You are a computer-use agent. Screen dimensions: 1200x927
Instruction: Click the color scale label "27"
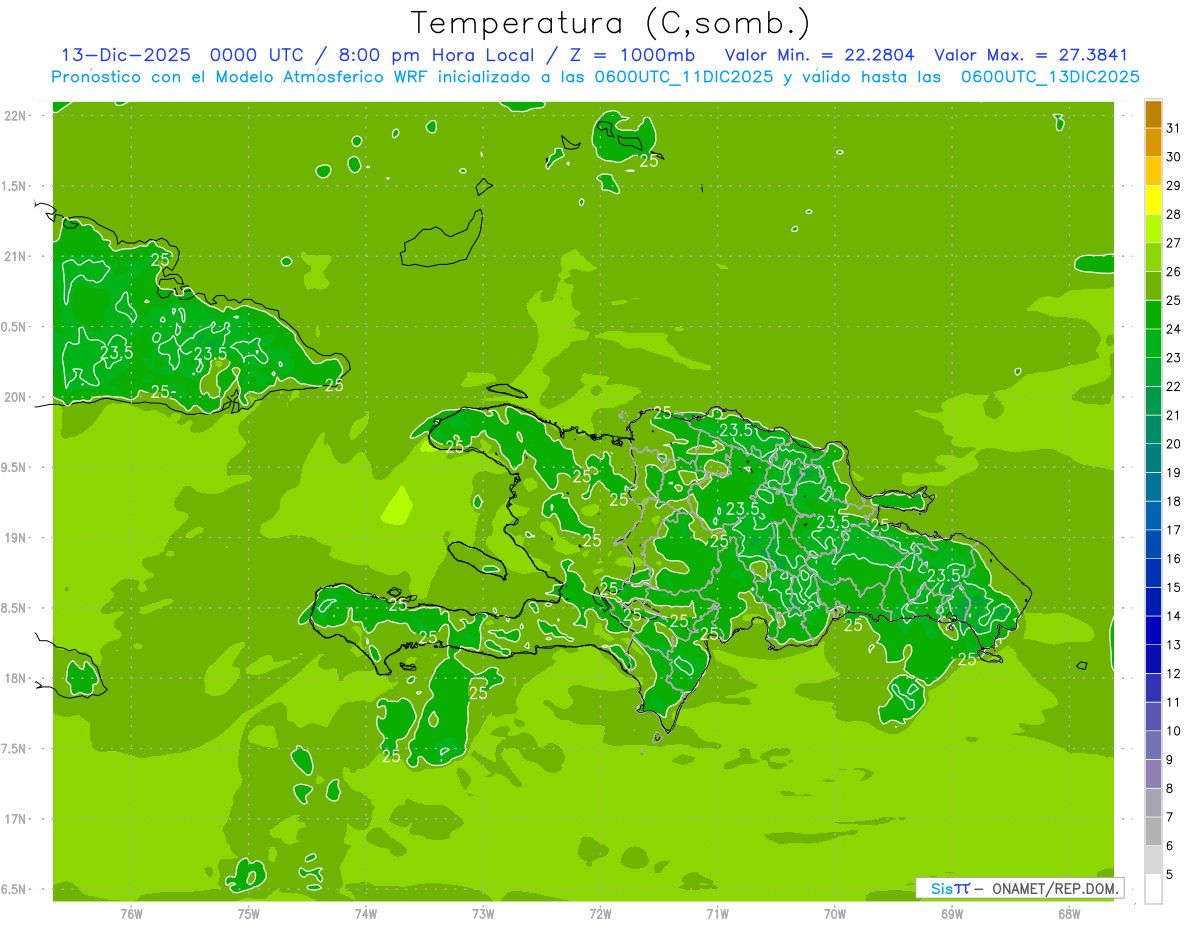[1173, 243]
